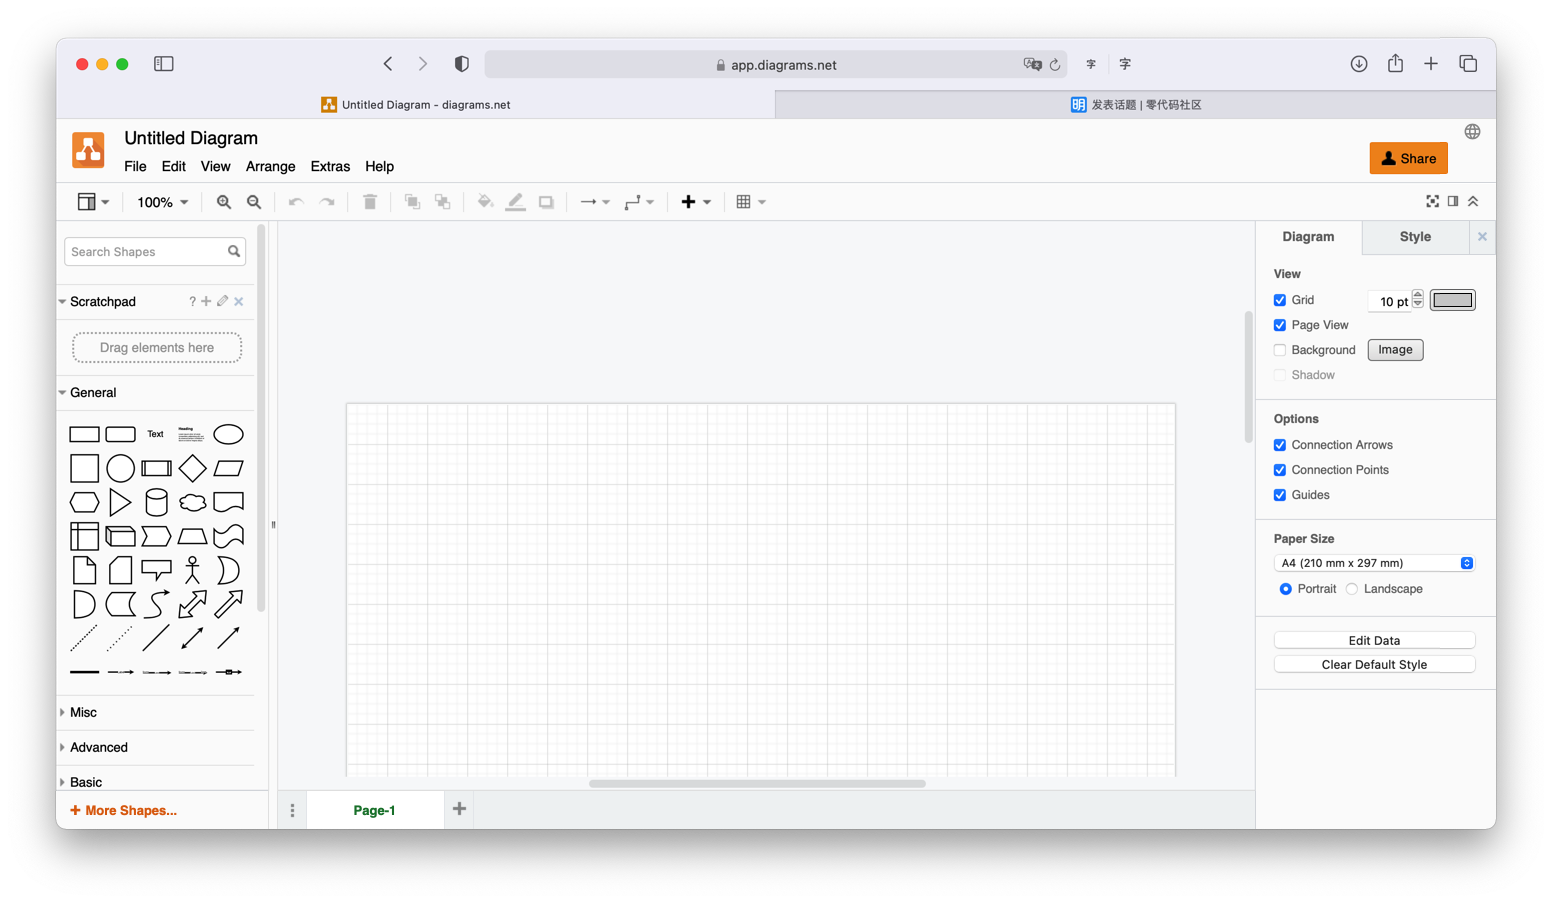The image size is (1552, 903).
Task: Click the search magnifier in Search Shapes
Action: [234, 251]
